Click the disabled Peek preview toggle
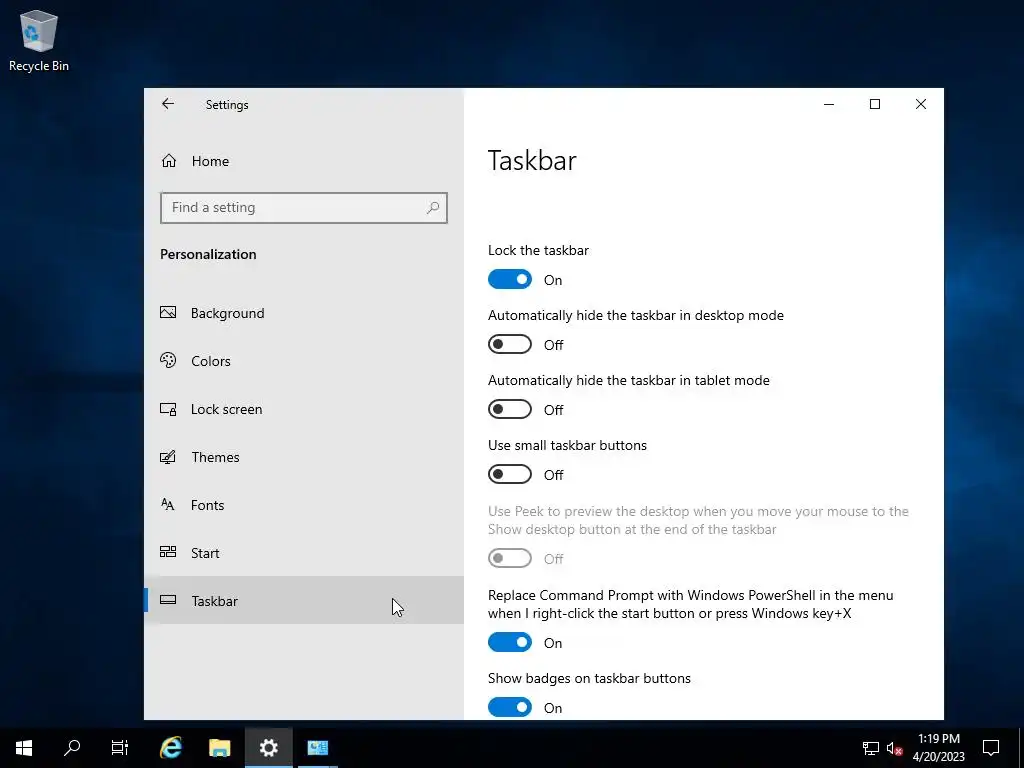This screenshot has width=1024, height=768. point(509,558)
